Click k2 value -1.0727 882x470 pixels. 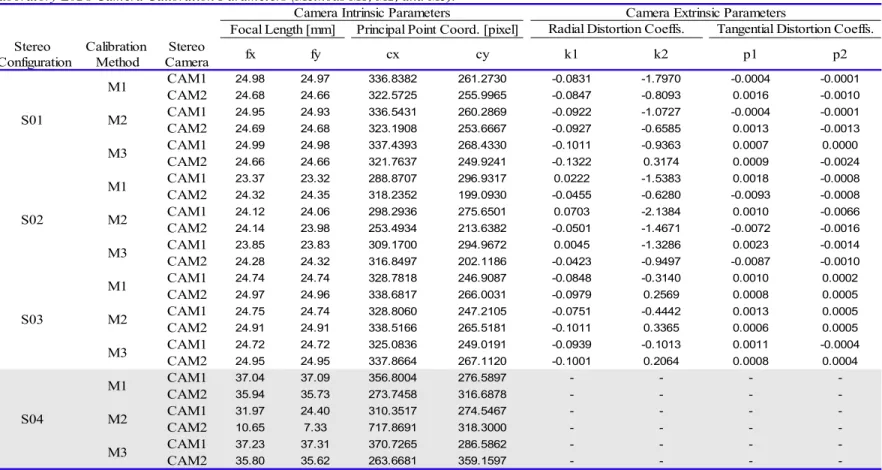661,112
